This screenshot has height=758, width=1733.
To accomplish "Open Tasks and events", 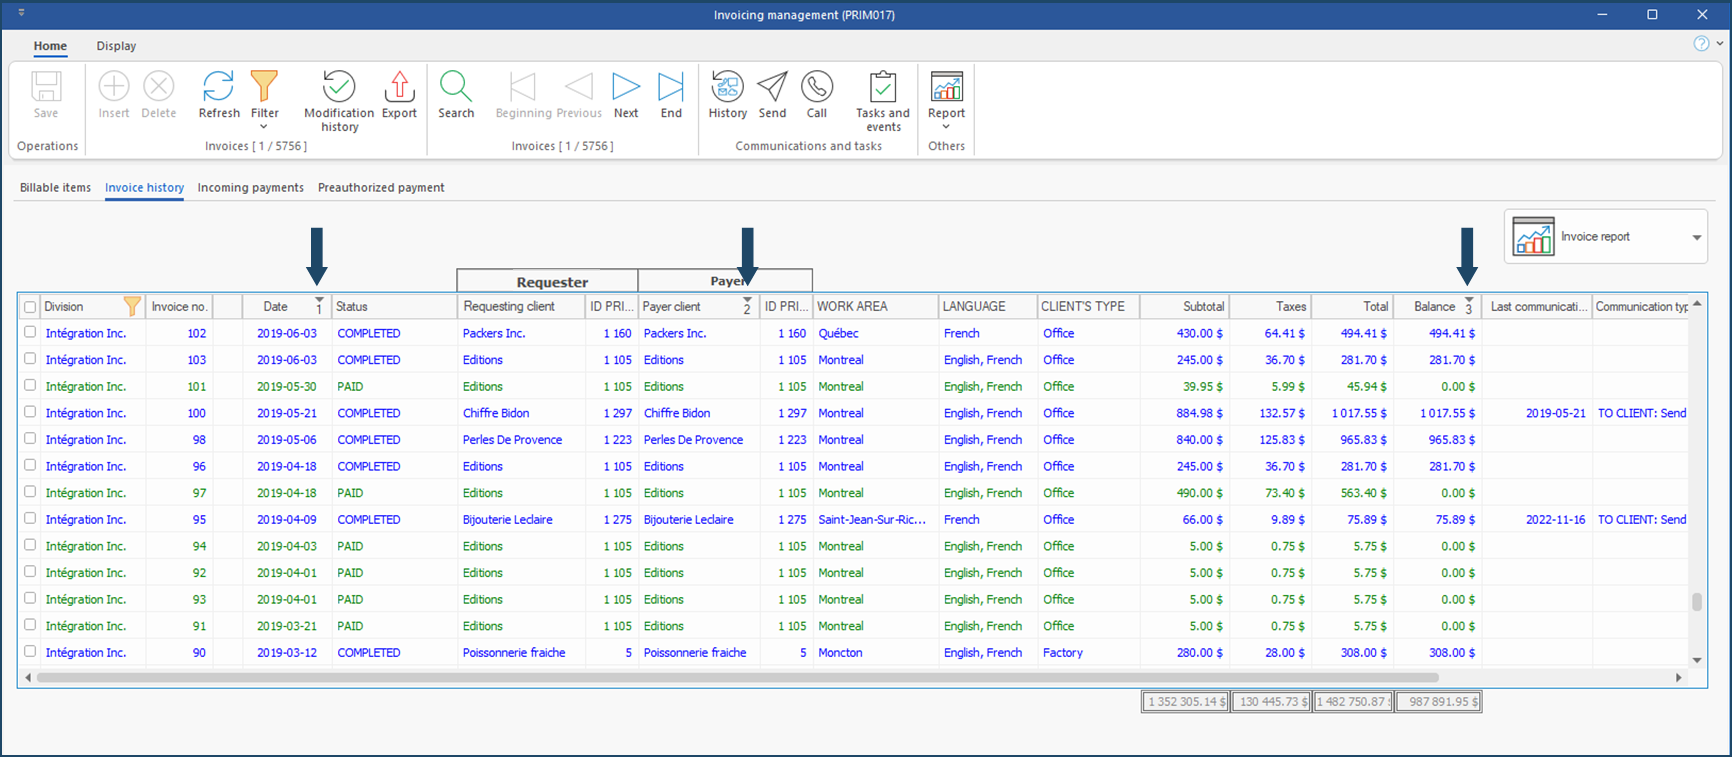I will [x=882, y=88].
